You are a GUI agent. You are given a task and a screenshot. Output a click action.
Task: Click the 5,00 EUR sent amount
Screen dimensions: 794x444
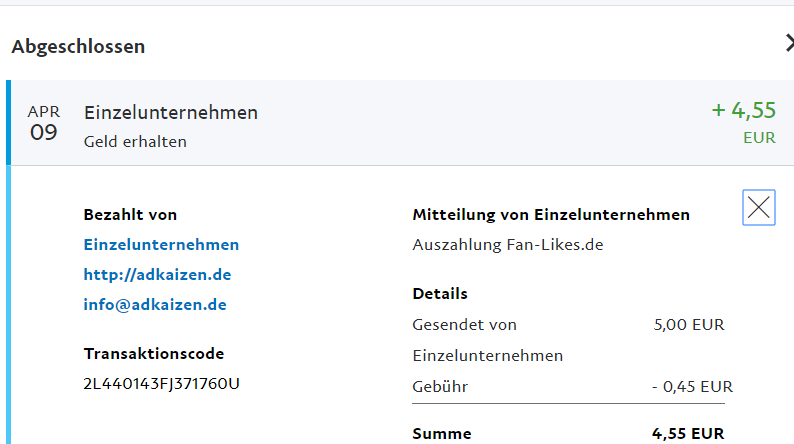(x=688, y=325)
